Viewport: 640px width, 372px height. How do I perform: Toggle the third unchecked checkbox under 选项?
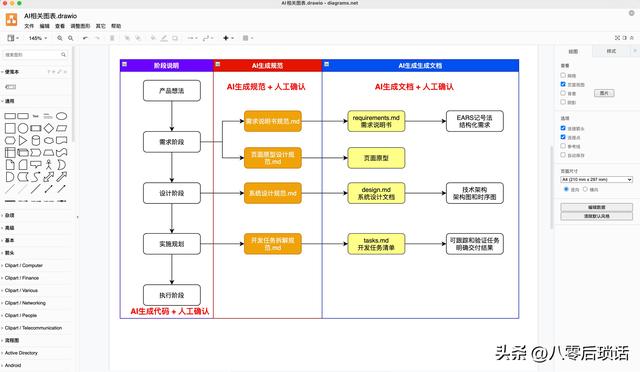point(563,146)
